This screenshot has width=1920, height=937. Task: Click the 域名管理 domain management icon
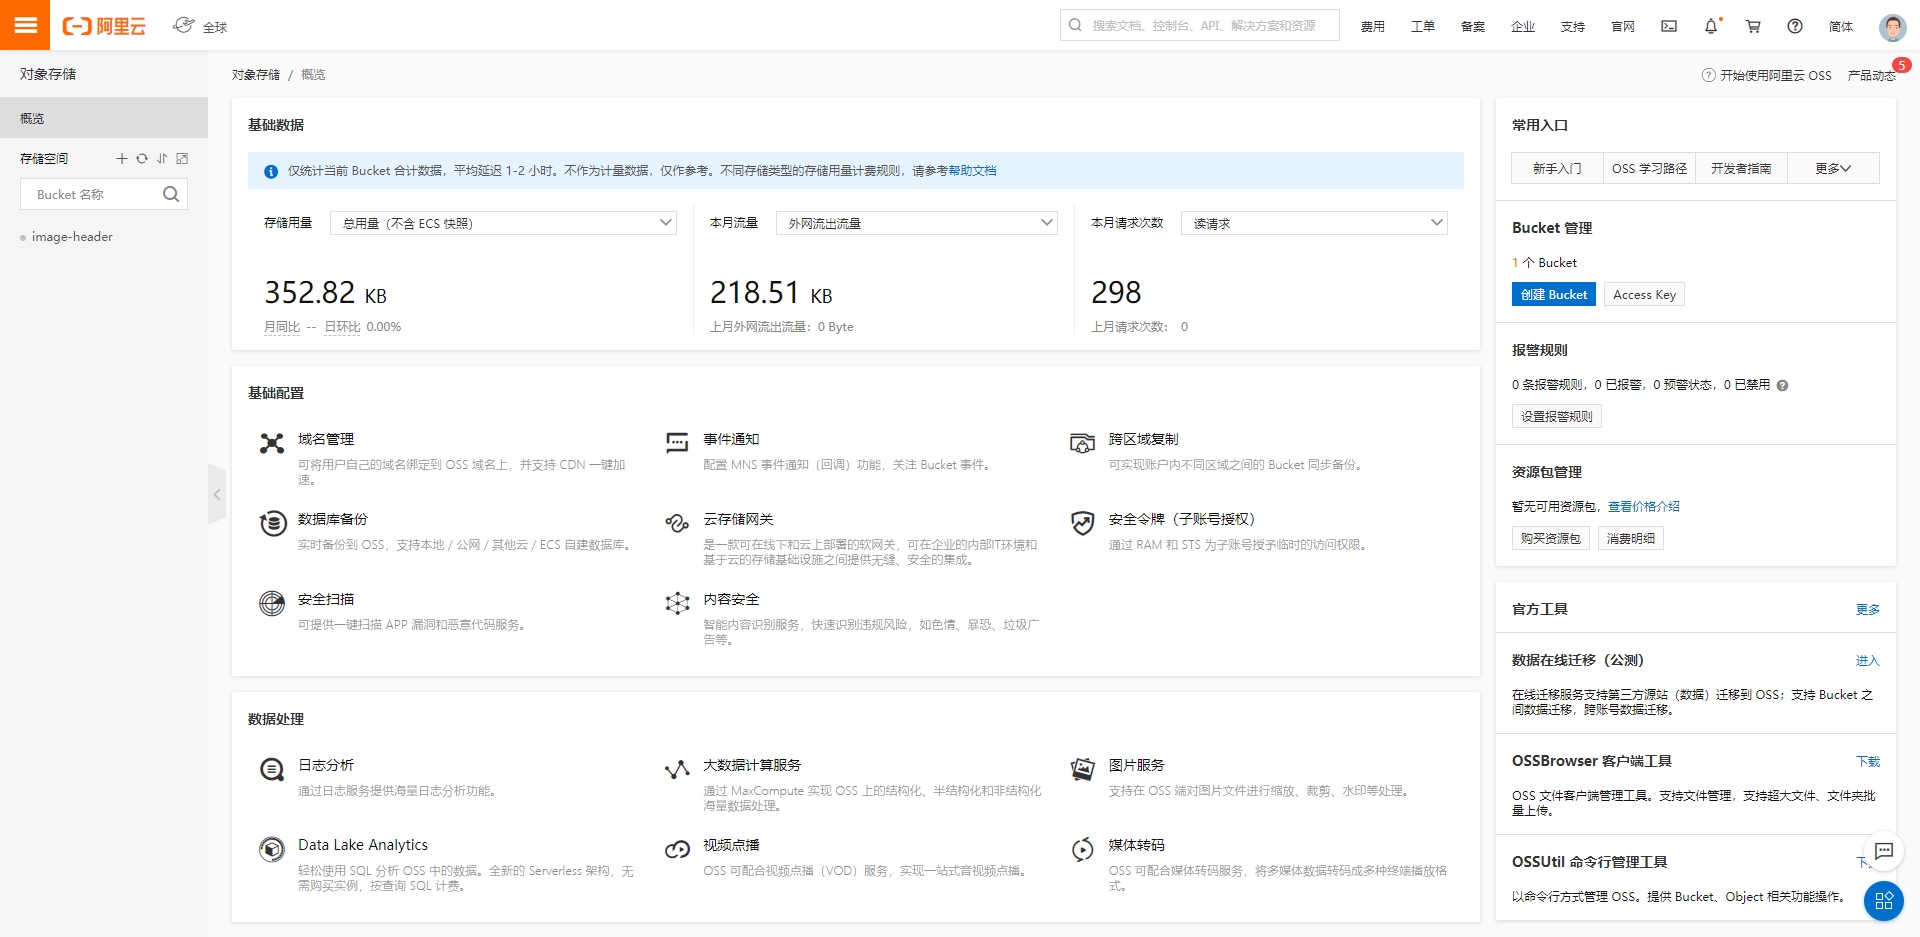tap(272, 443)
